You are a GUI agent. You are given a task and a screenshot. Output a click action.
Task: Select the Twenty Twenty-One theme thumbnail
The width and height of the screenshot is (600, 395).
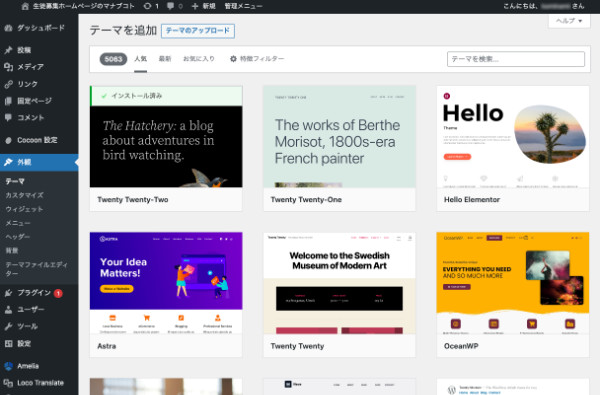pos(339,137)
